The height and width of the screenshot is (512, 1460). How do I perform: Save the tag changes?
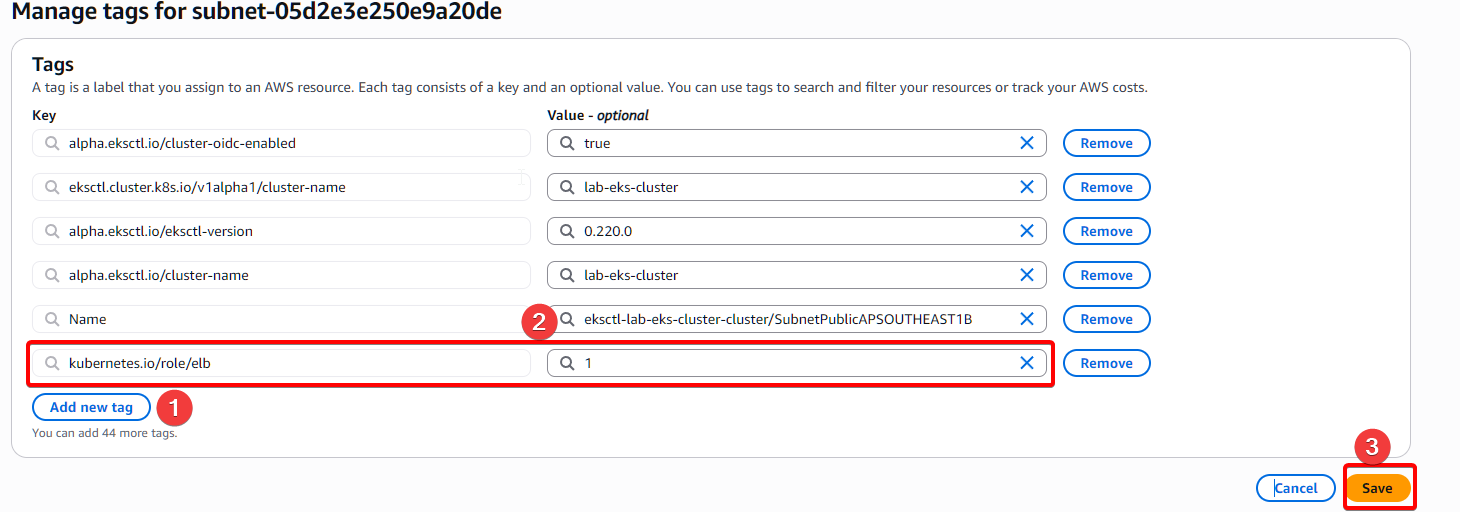(1377, 488)
